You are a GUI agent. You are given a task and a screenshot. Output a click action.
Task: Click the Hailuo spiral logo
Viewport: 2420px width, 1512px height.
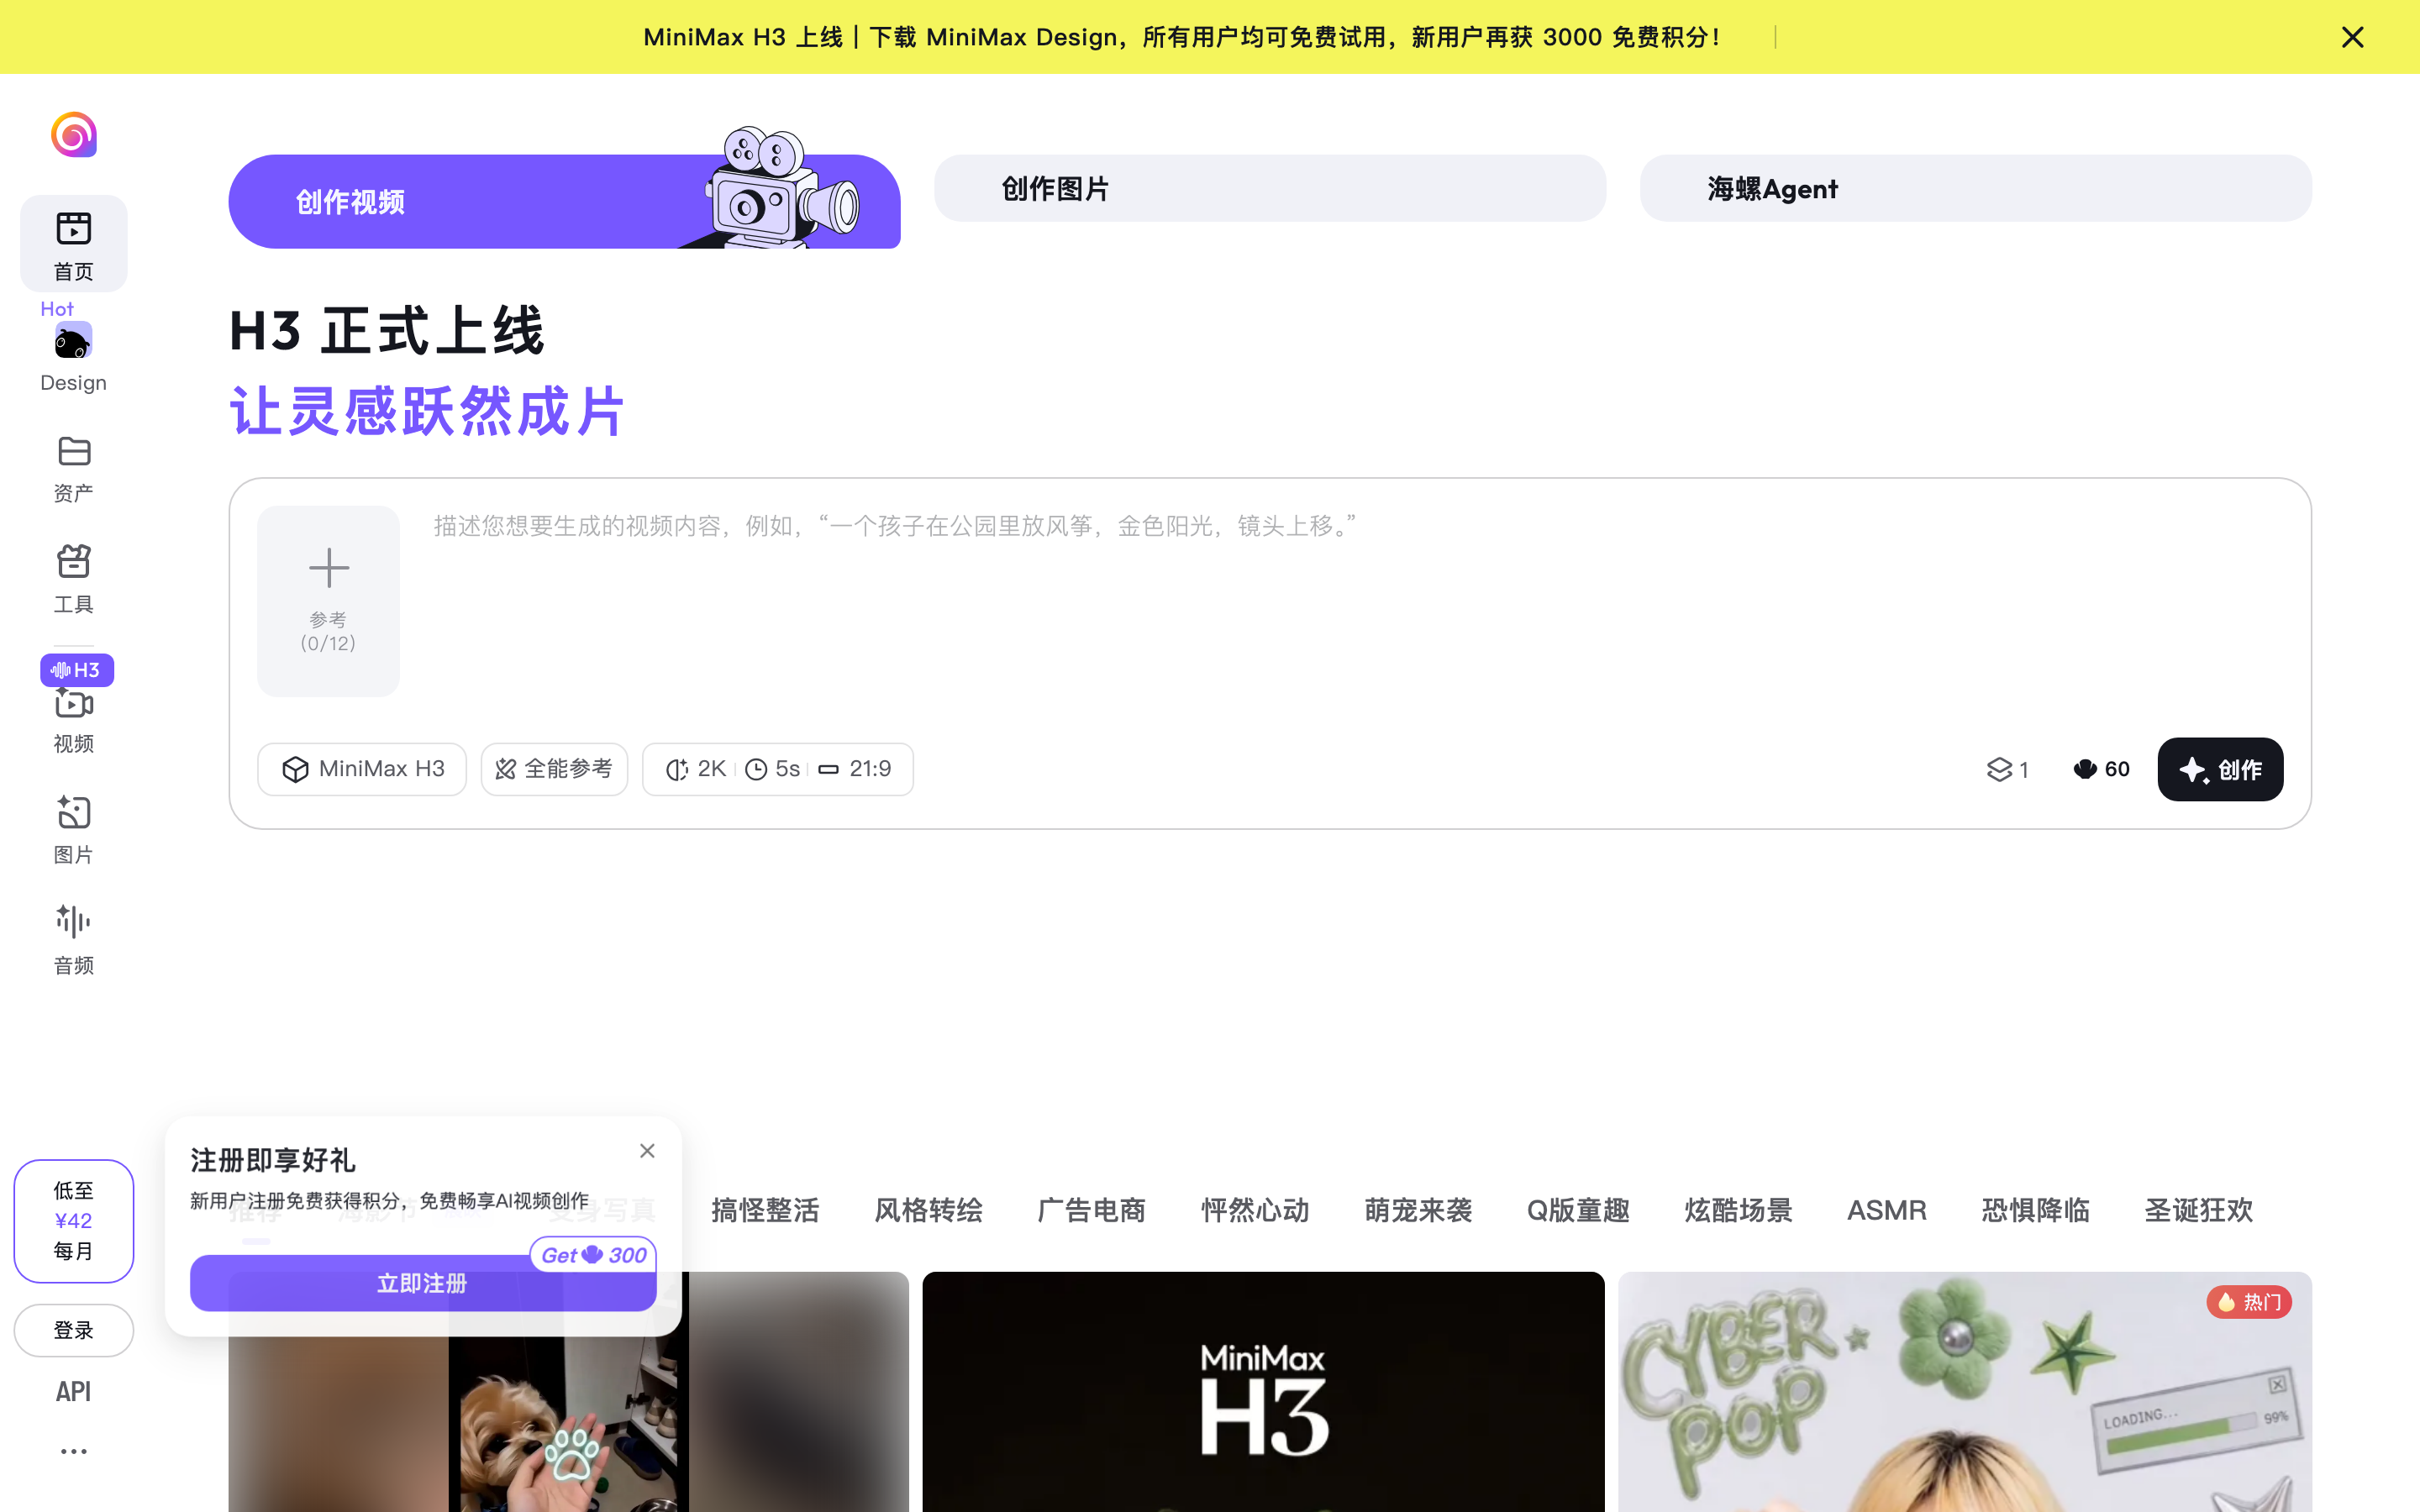(74, 135)
